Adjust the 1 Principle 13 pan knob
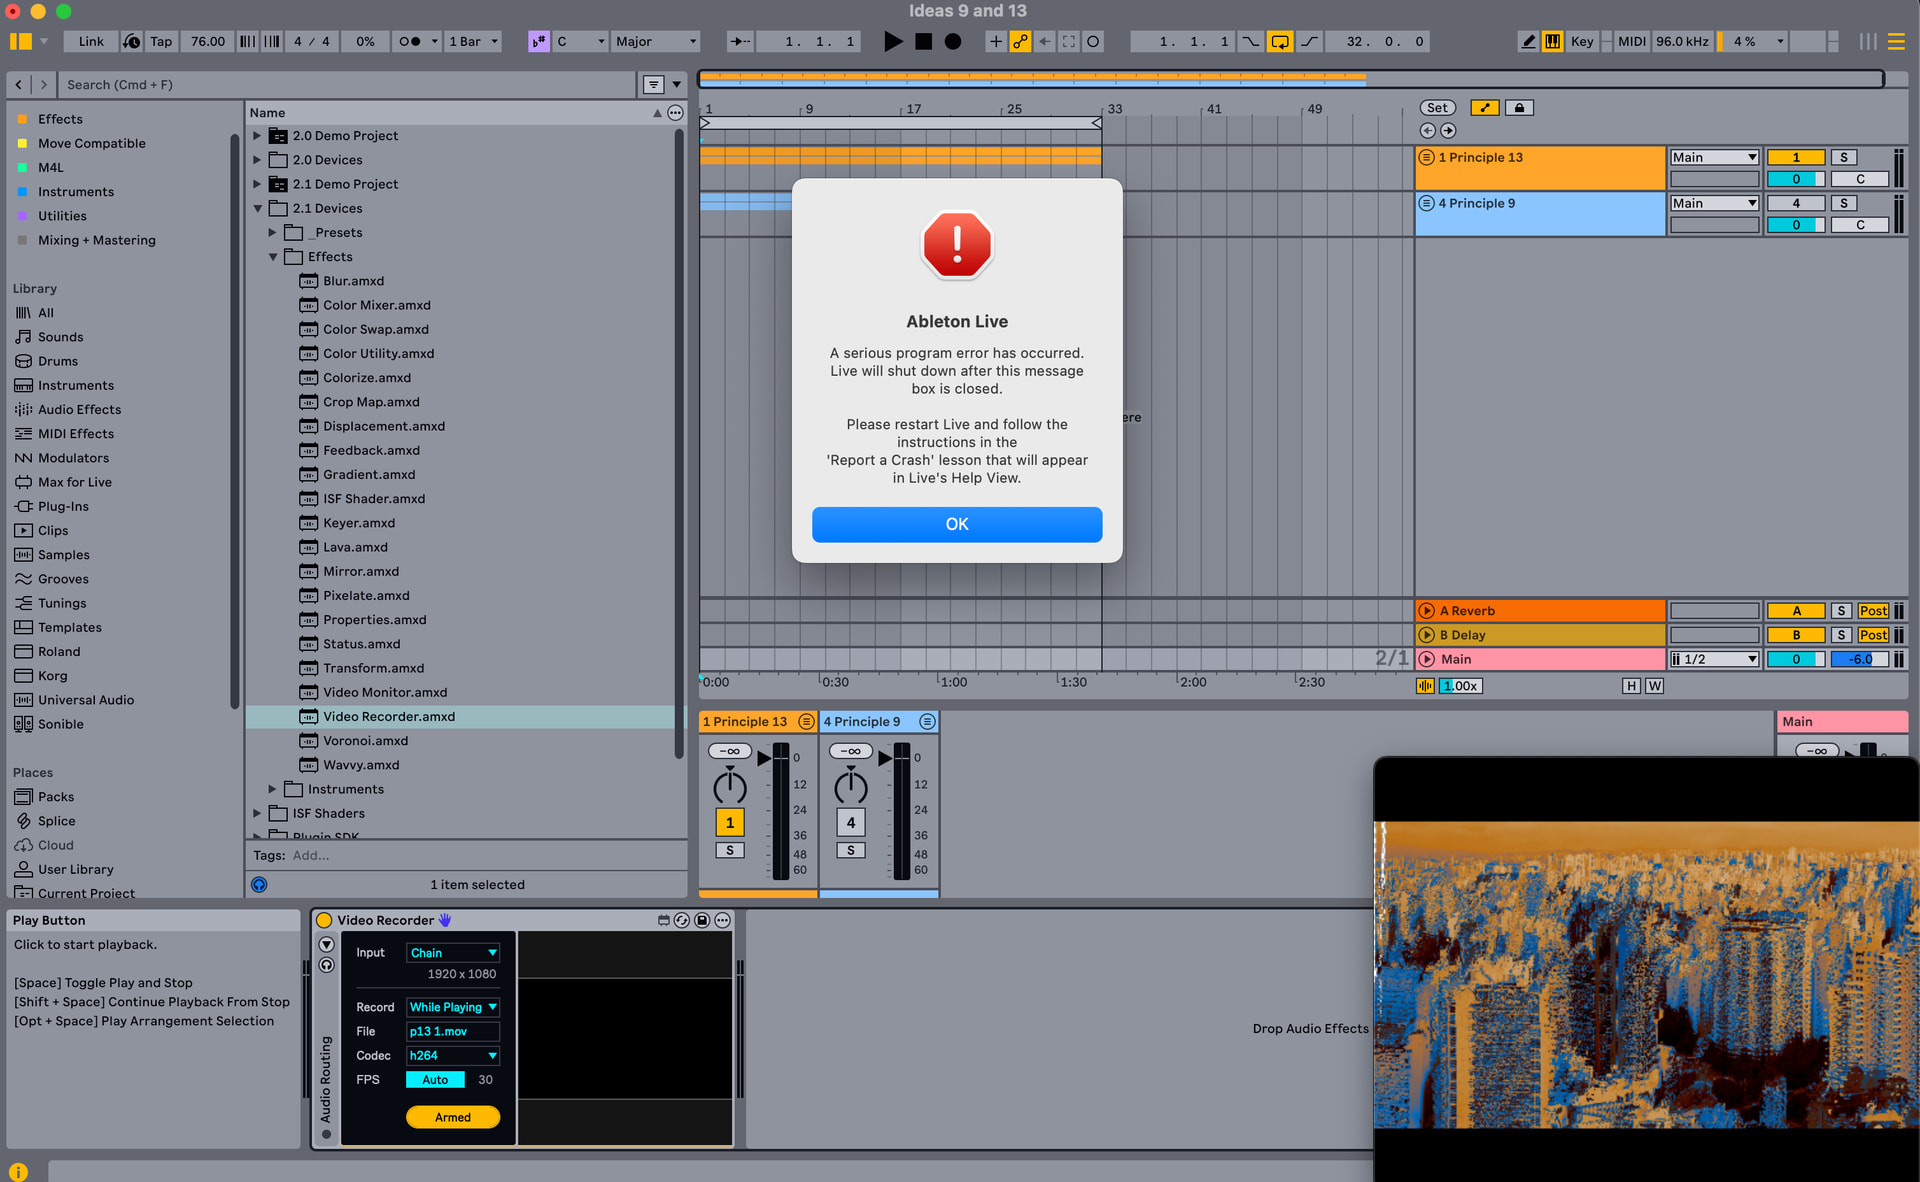1920x1182 pixels. pos(729,786)
